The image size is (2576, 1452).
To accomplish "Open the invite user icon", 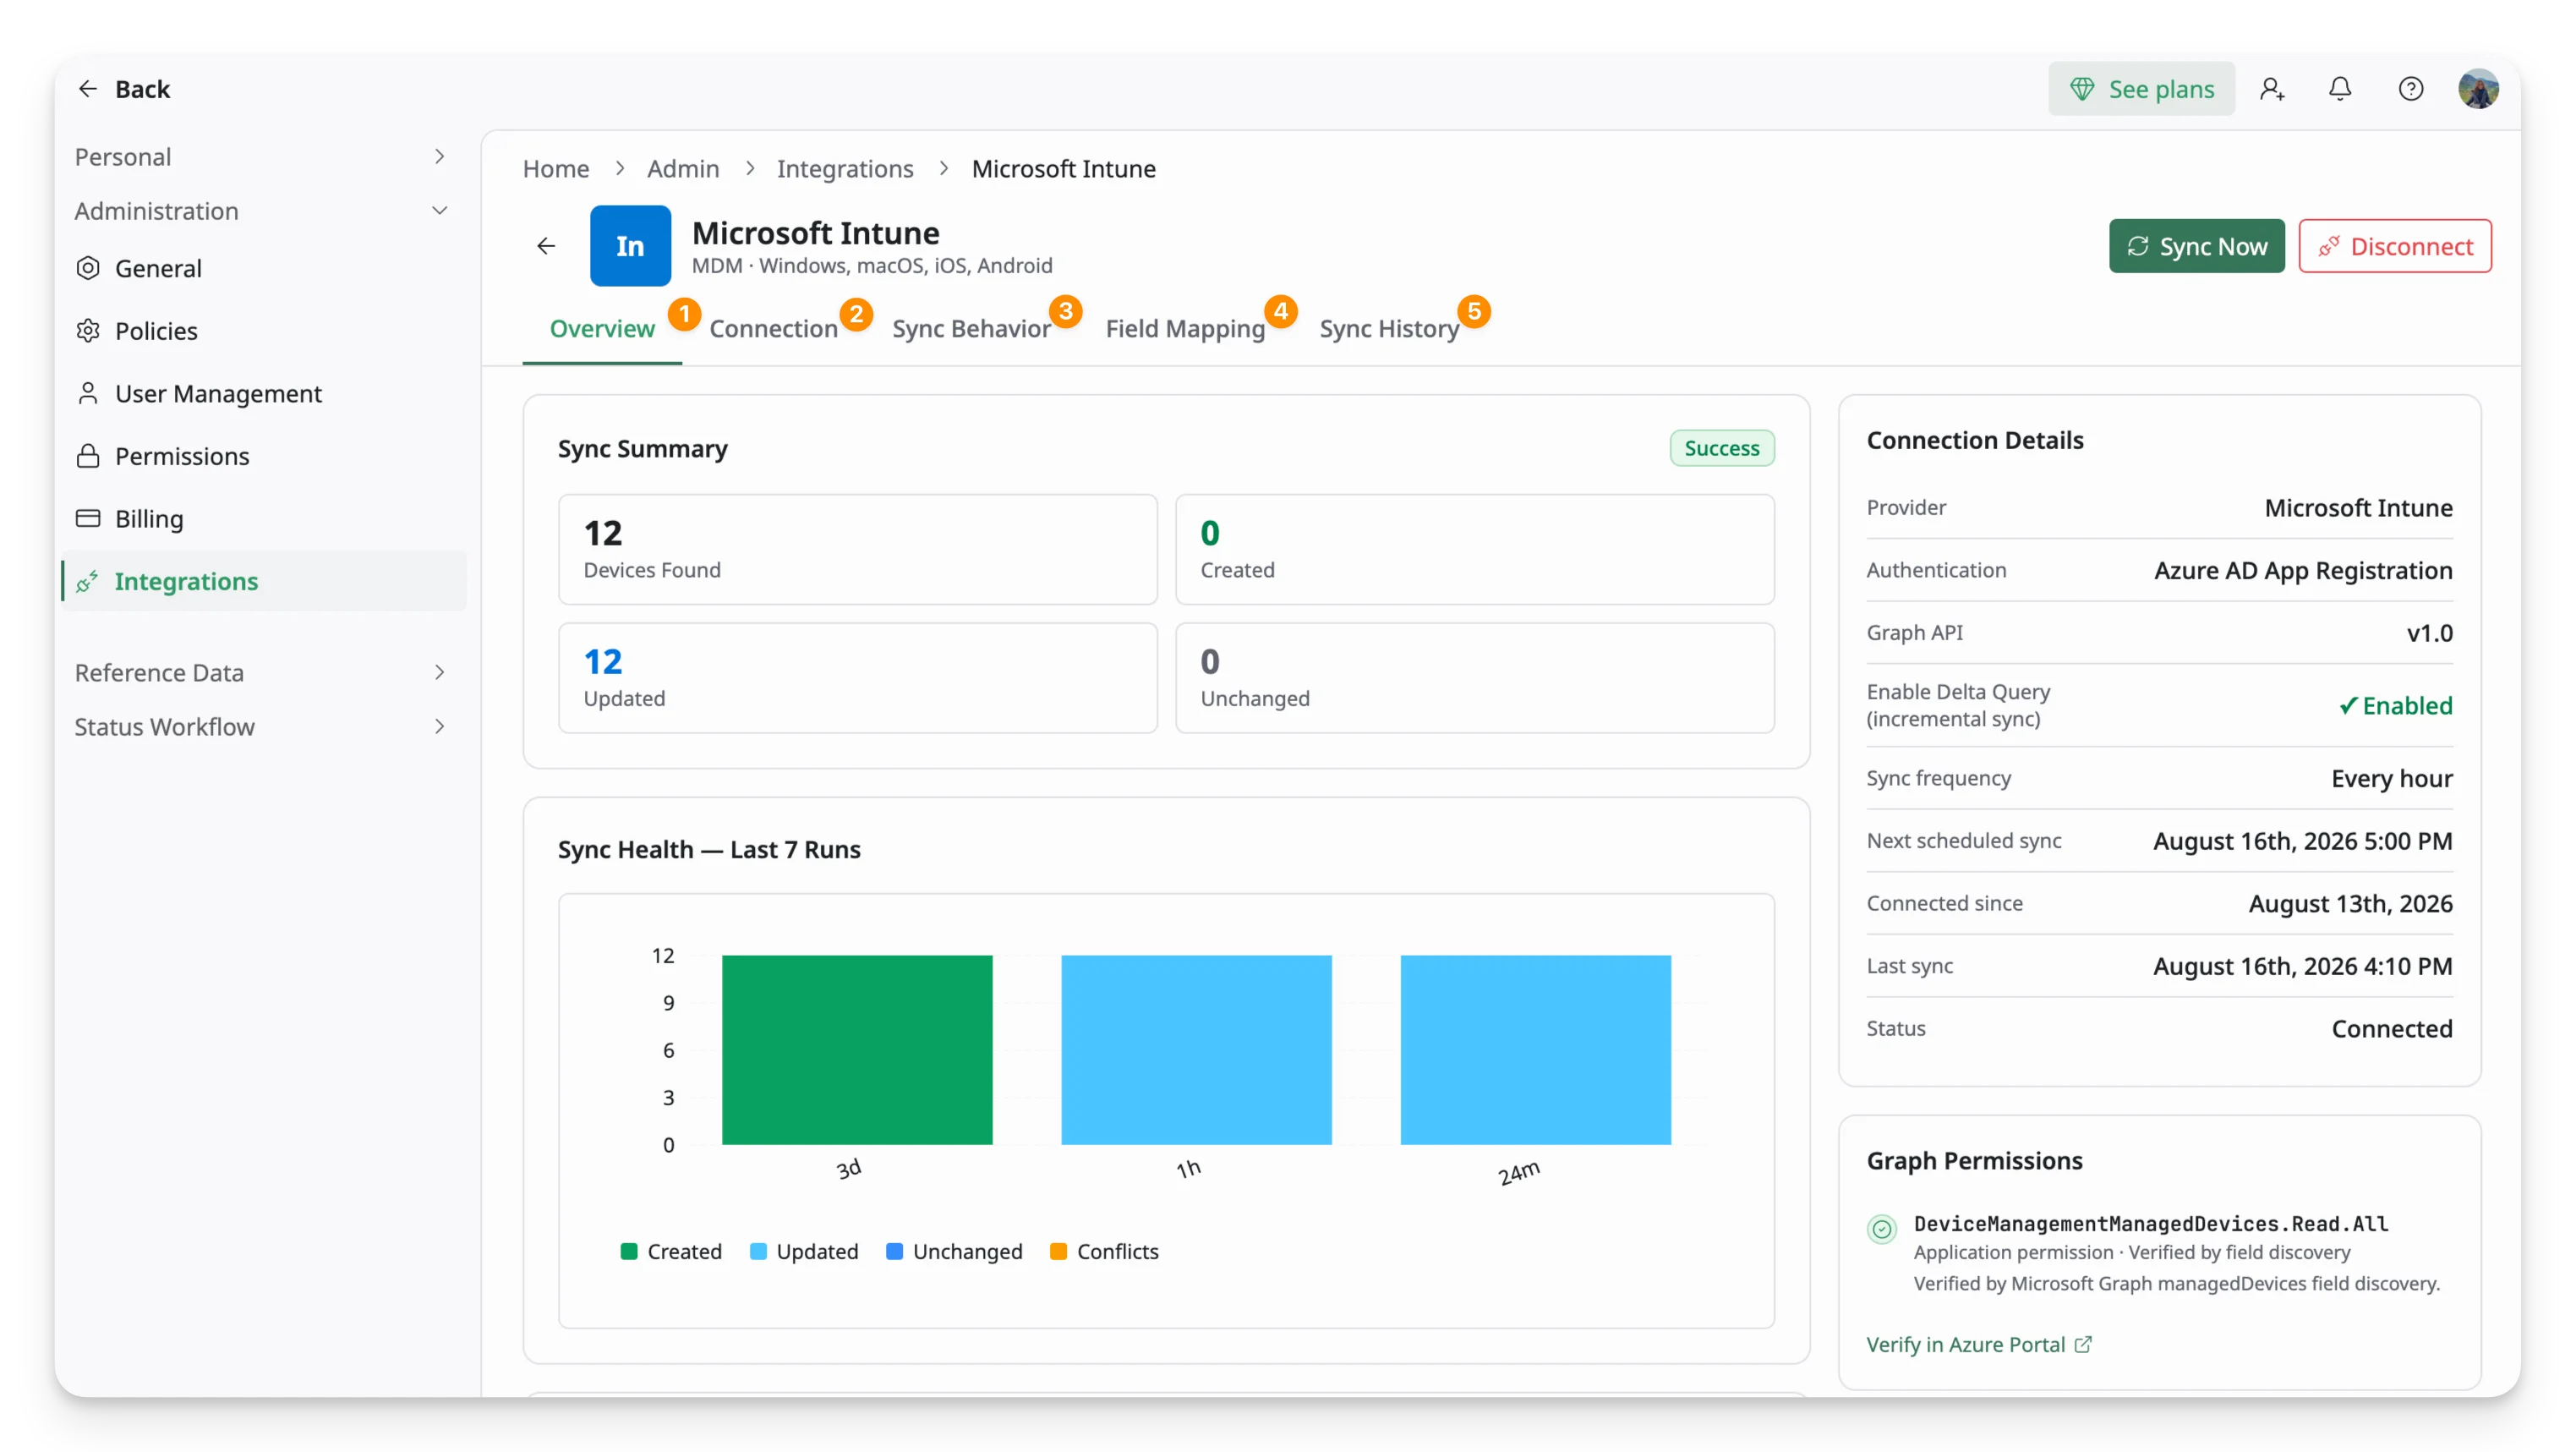I will (x=2271, y=89).
